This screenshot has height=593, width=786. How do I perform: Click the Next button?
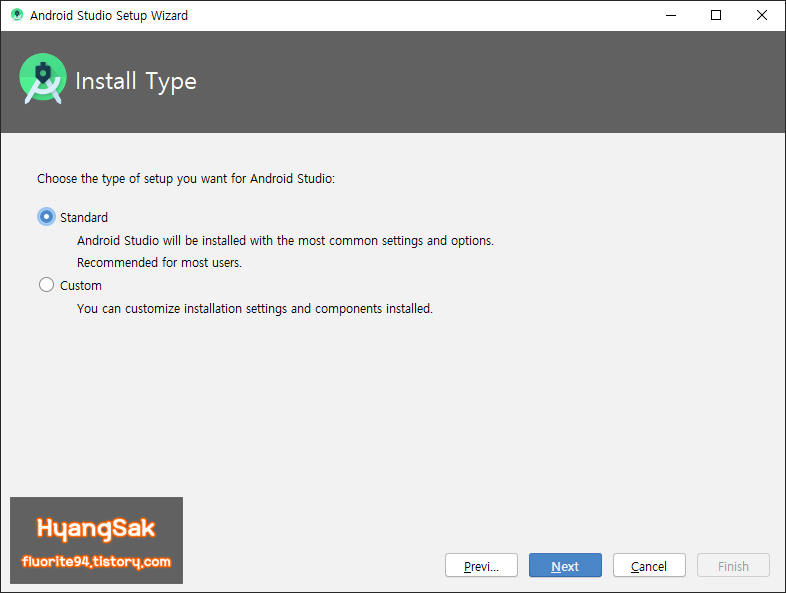coord(565,565)
